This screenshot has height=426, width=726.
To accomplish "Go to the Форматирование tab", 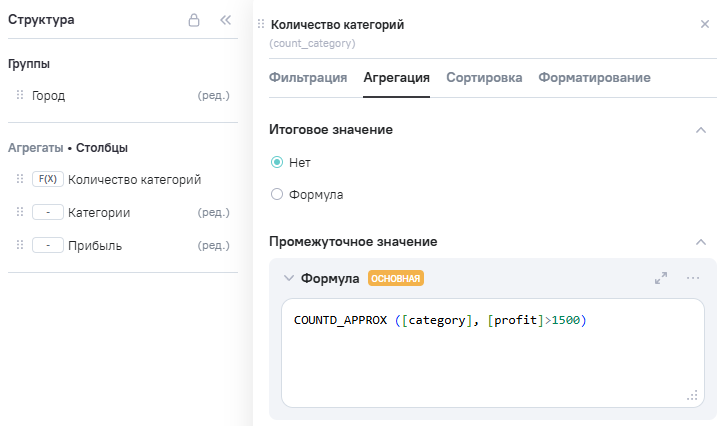I will coord(594,78).
